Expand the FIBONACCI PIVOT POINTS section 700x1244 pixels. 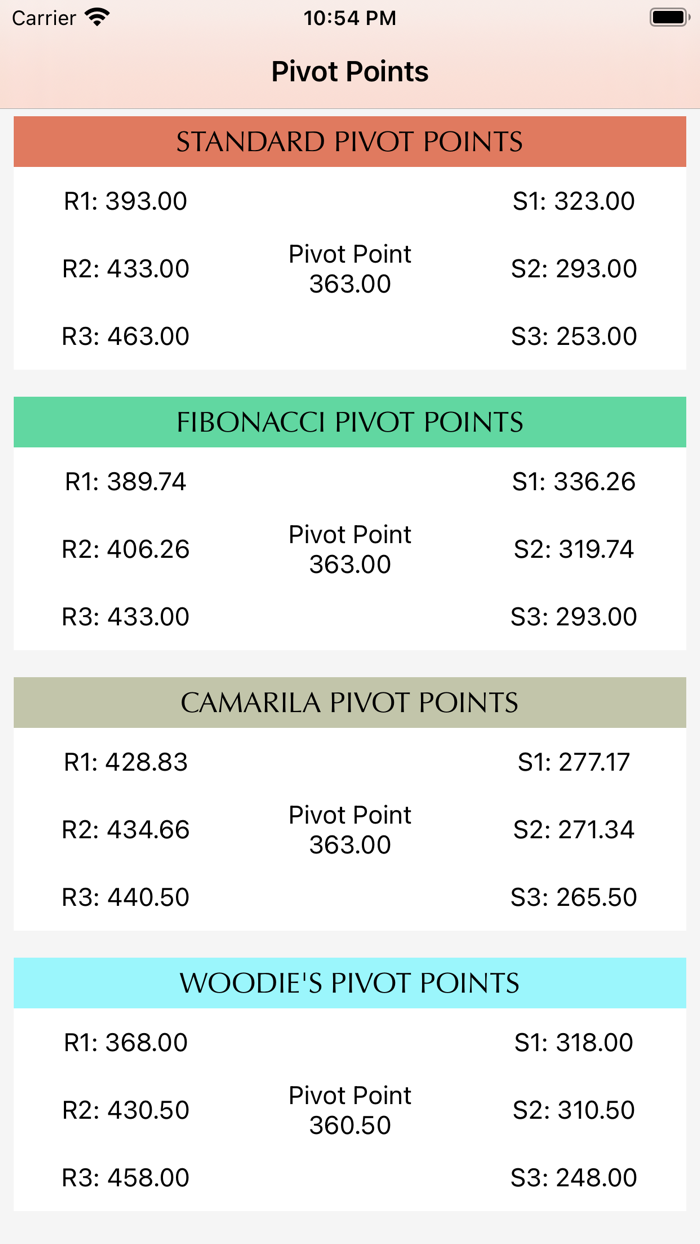tap(349, 422)
